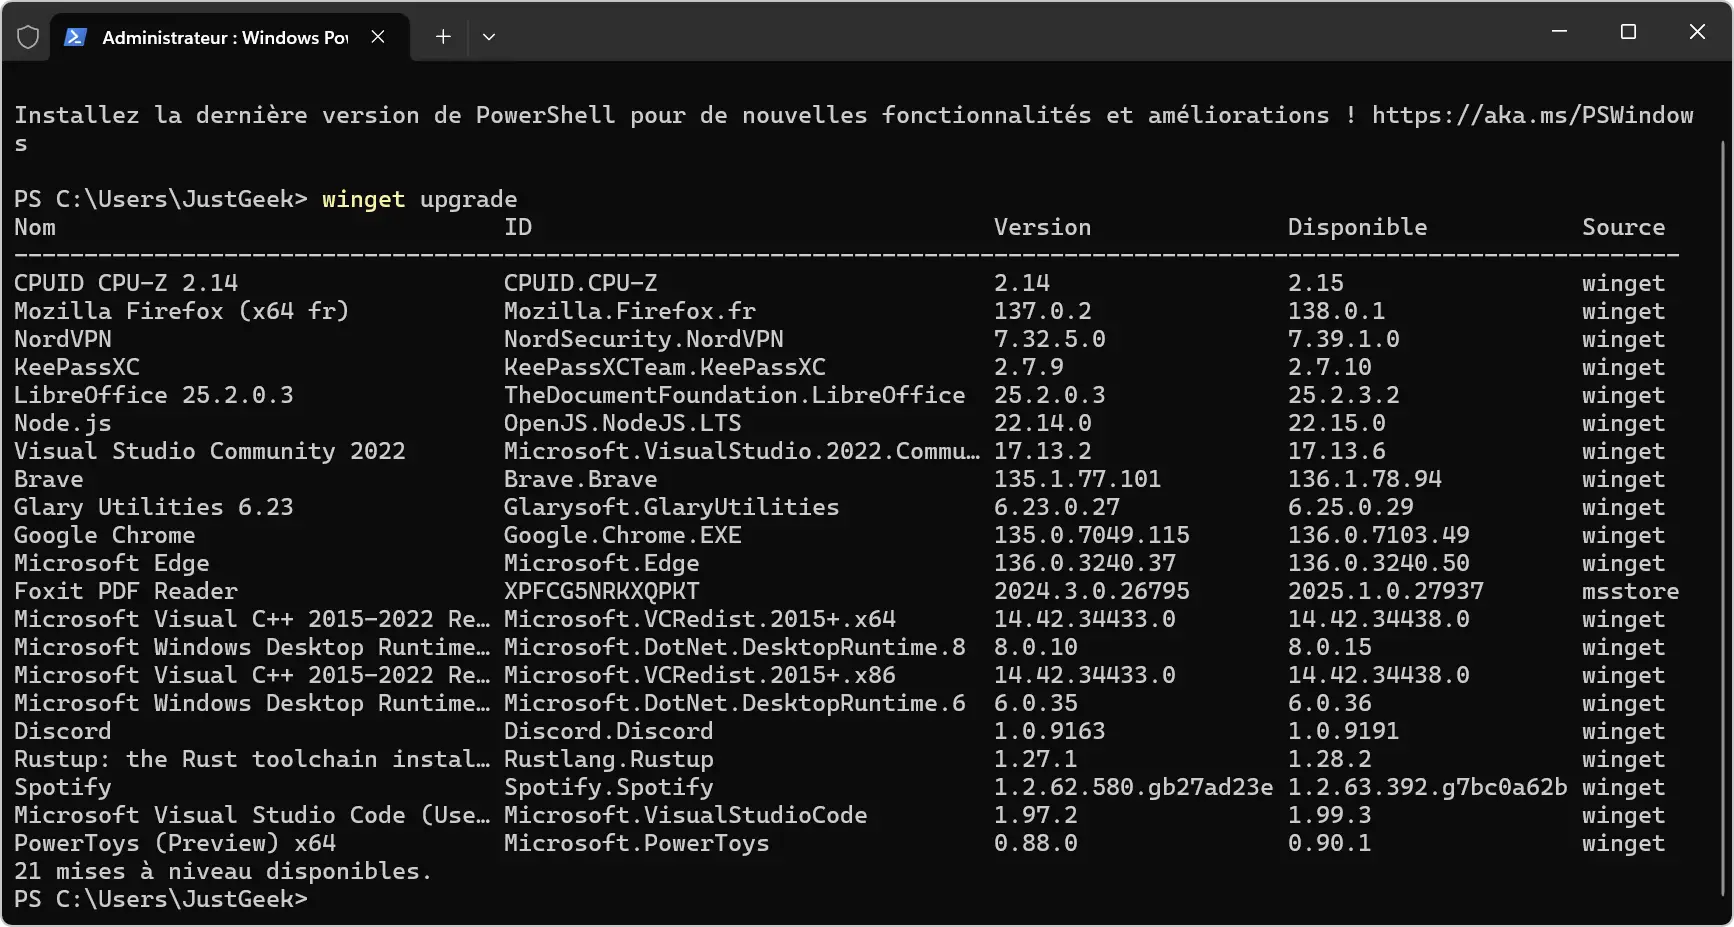
Task: Click 'Mozilla Firefox (x64 fr)' entry
Action: click(182, 311)
